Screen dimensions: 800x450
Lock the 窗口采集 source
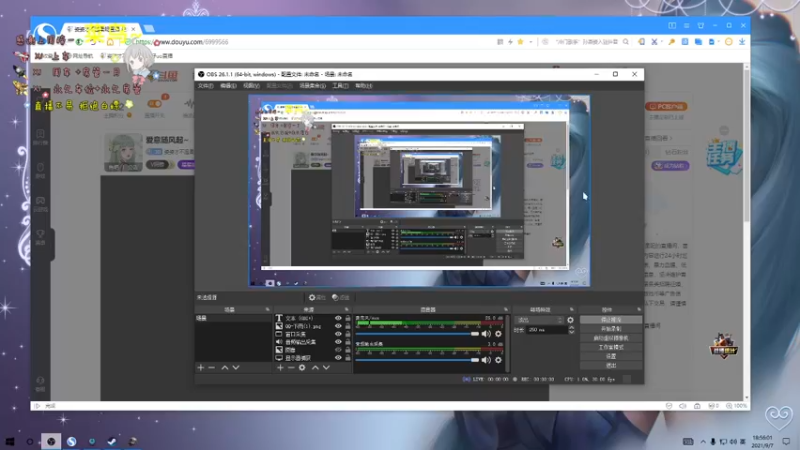pyautogui.click(x=348, y=334)
